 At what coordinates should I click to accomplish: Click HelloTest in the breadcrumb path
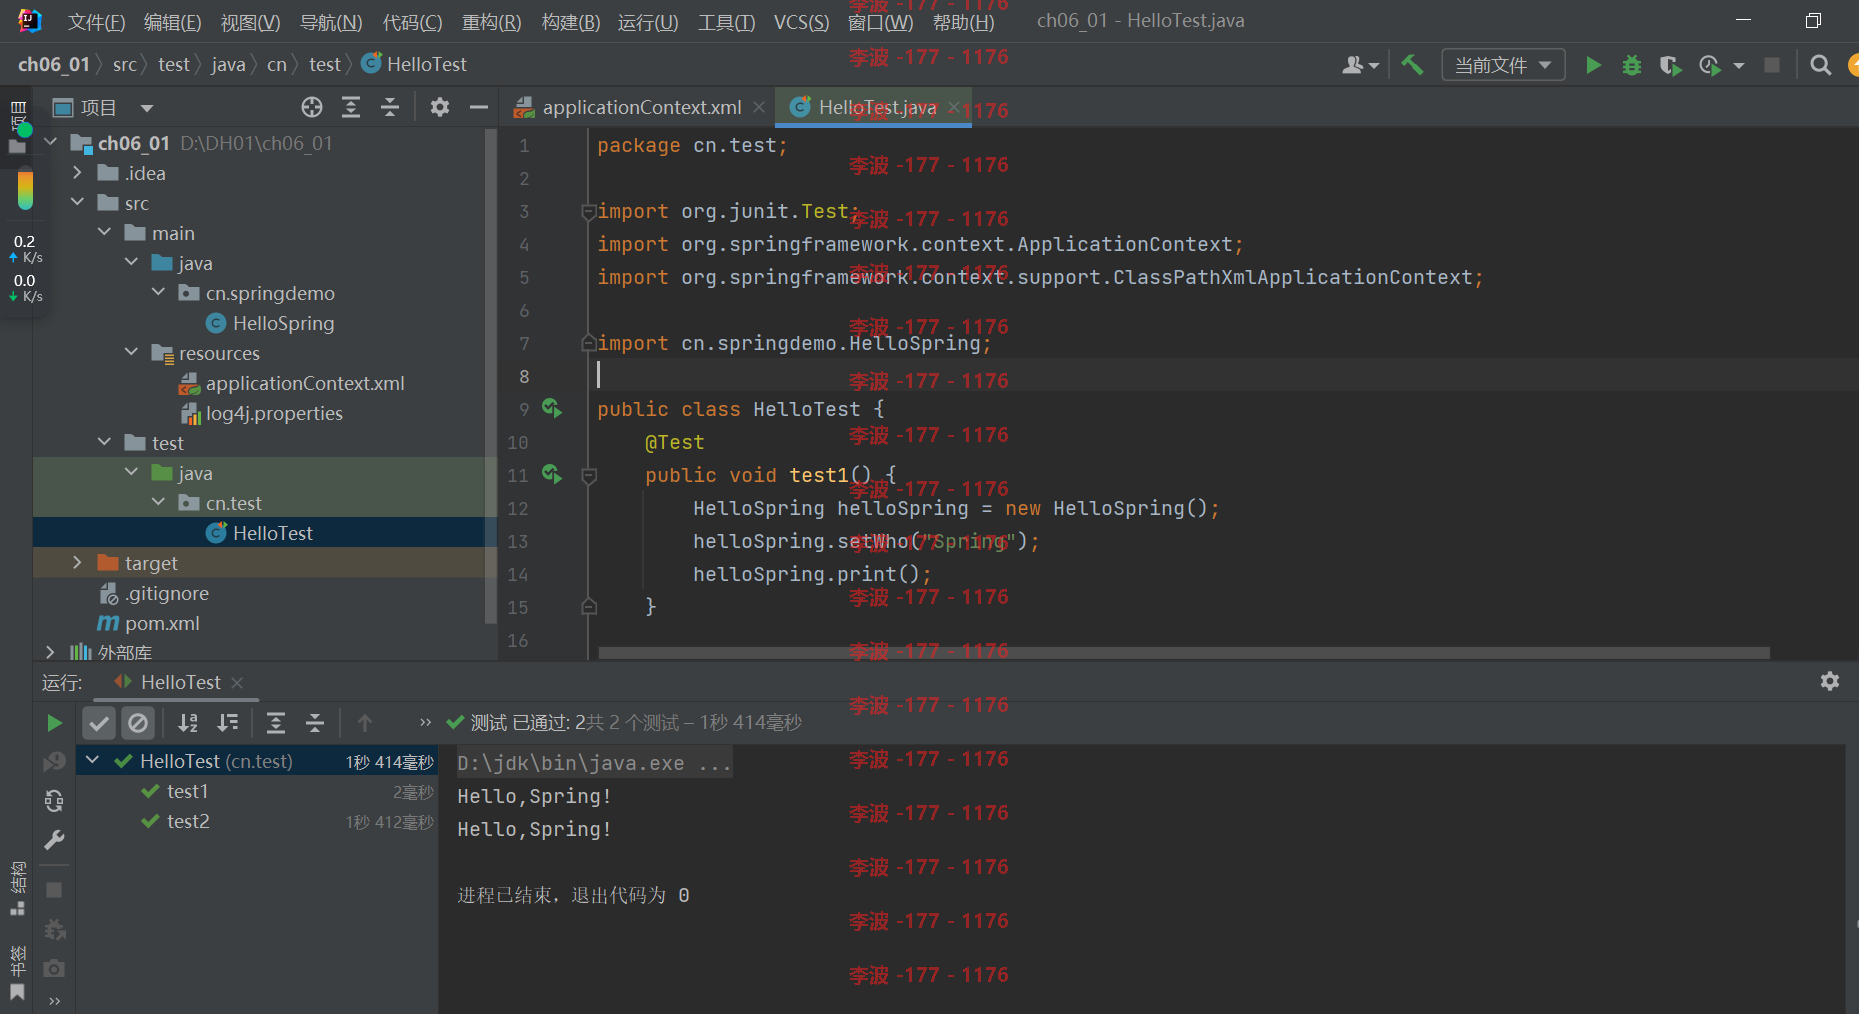tap(427, 64)
